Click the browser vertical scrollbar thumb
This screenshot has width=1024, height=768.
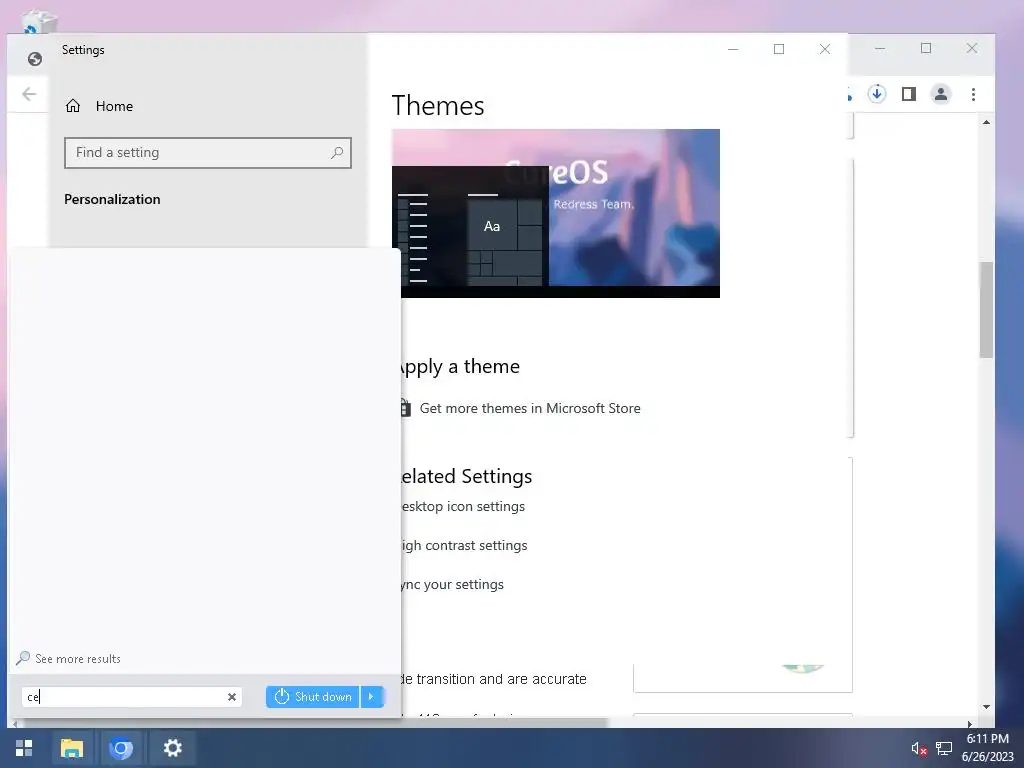click(986, 310)
